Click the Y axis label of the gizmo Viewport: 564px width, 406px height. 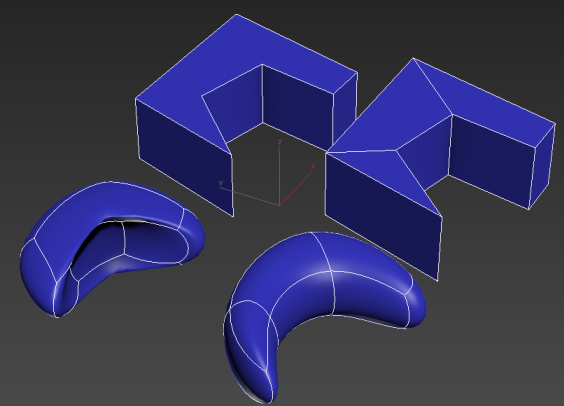(221, 183)
